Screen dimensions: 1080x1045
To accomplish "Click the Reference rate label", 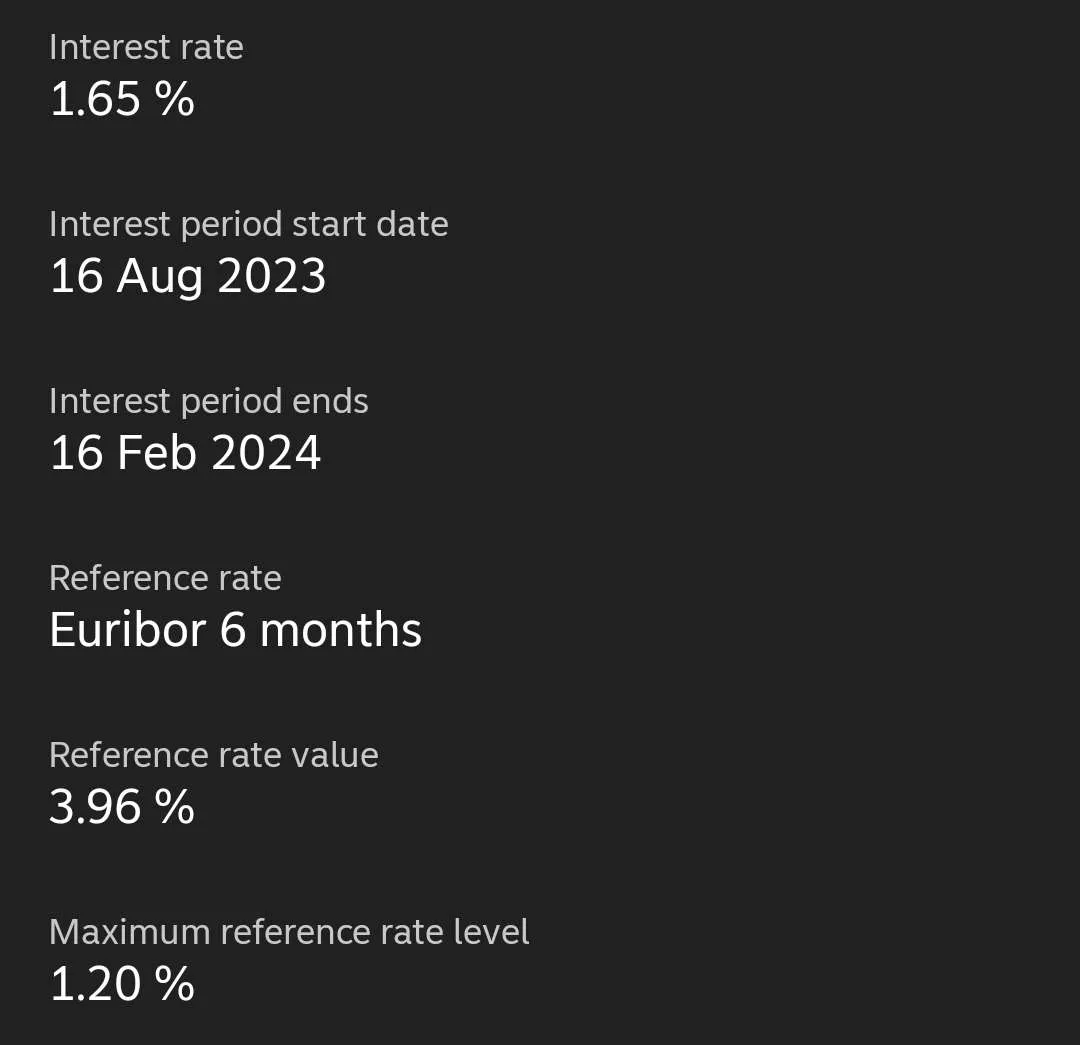I will [165, 579].
